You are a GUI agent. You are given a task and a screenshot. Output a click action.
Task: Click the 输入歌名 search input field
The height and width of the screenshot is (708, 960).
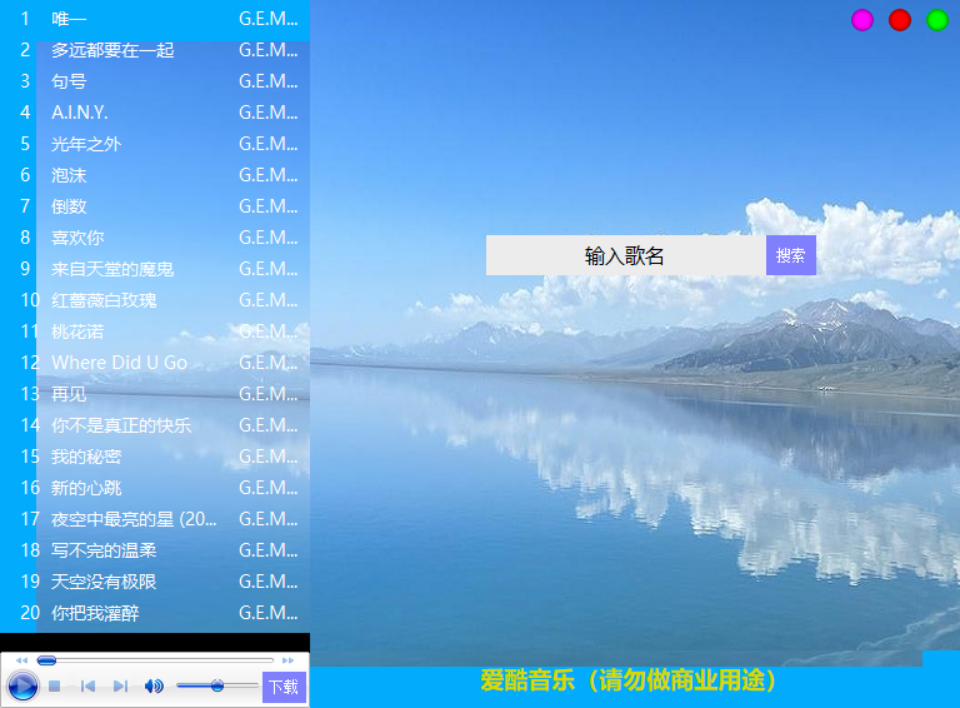click(x=625, y=255)
